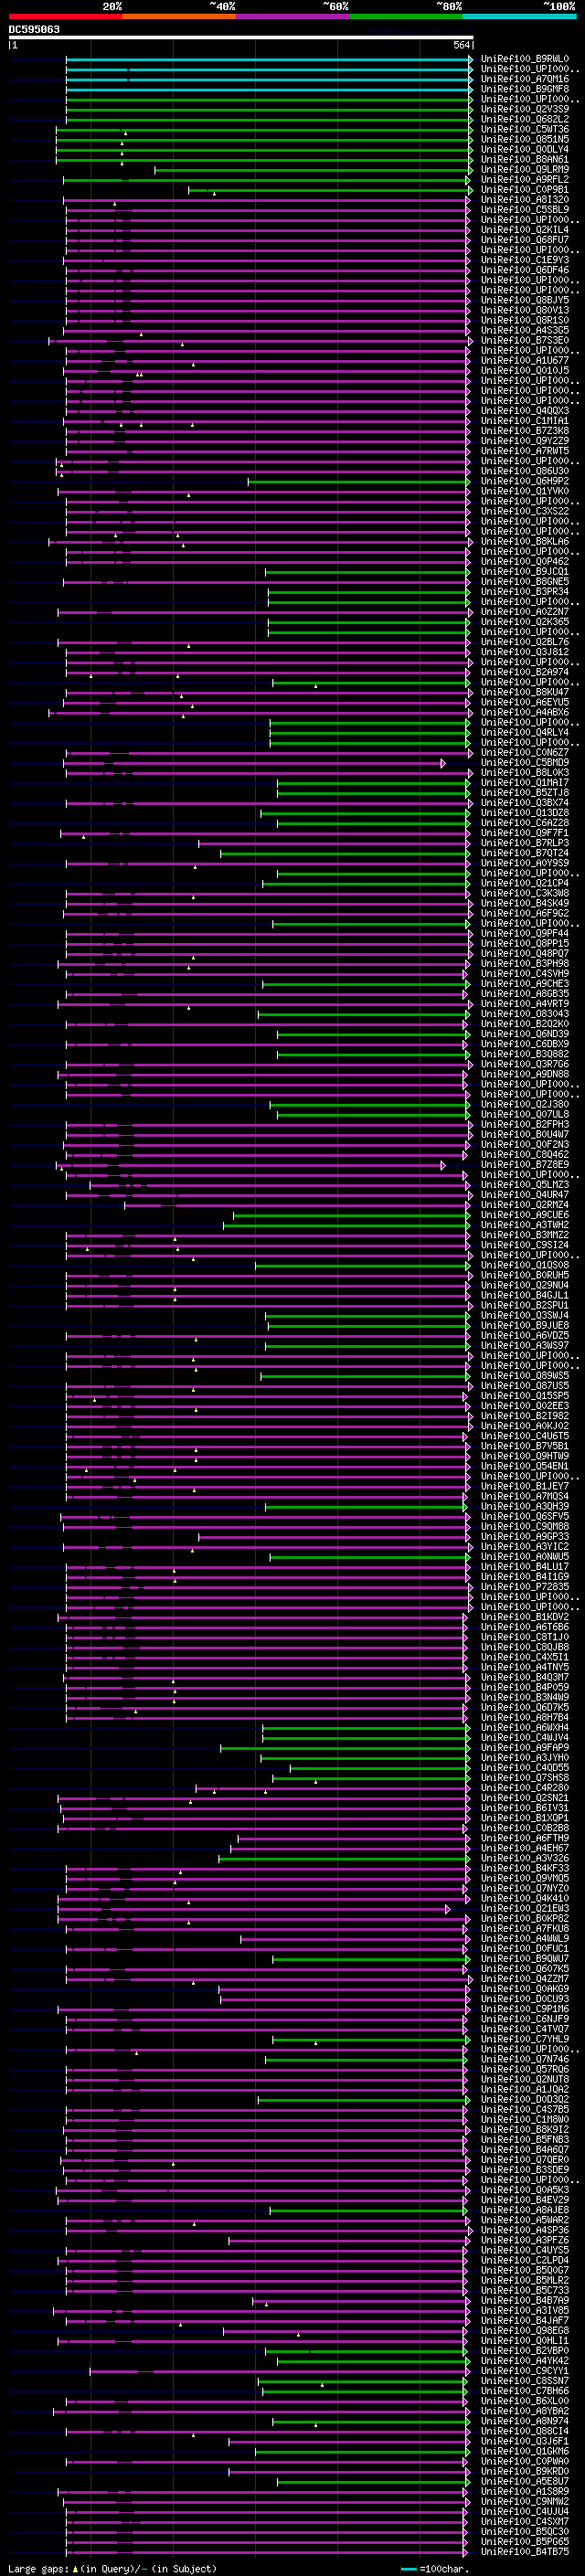Select label UniRef100_A9RFL2
Image resolution: width=585 pixels, height=2576 pixels.
pos(525,179)
